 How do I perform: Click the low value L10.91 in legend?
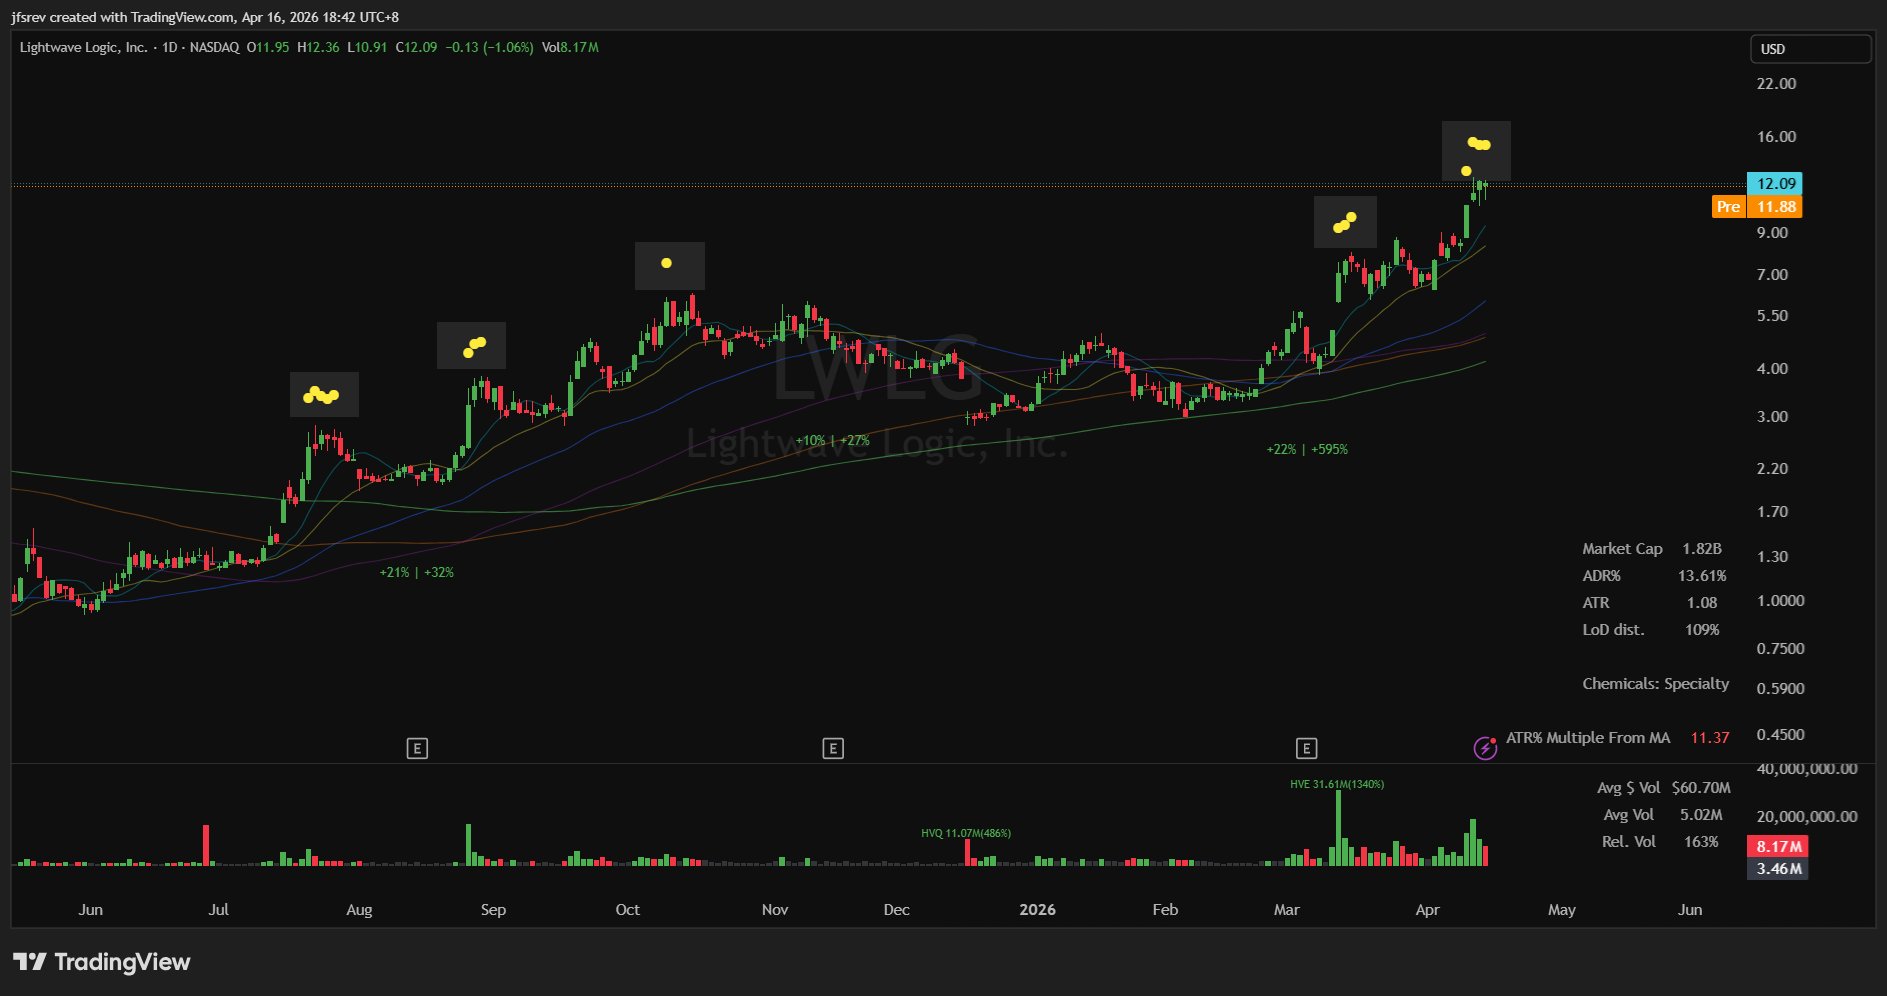click(x=367, y=47)
